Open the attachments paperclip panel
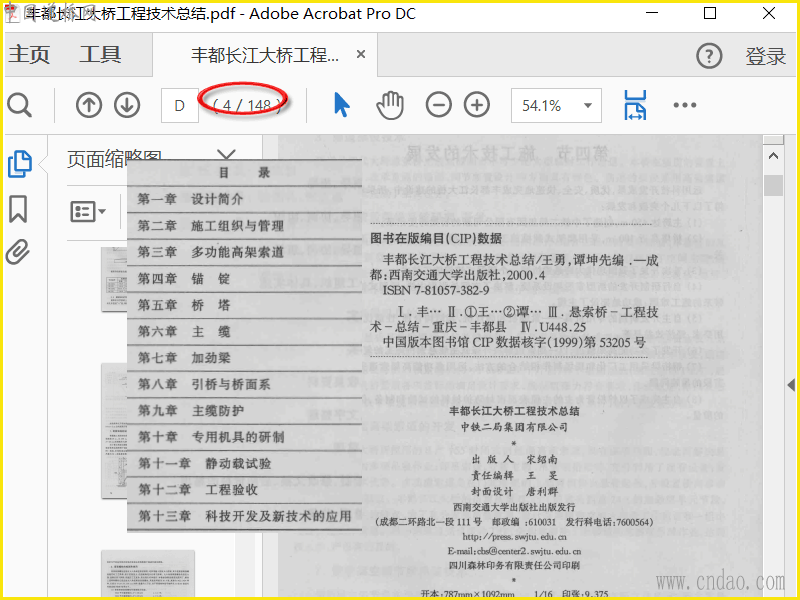Viewport: 800px width, 600px height. [x=18, y=252]
